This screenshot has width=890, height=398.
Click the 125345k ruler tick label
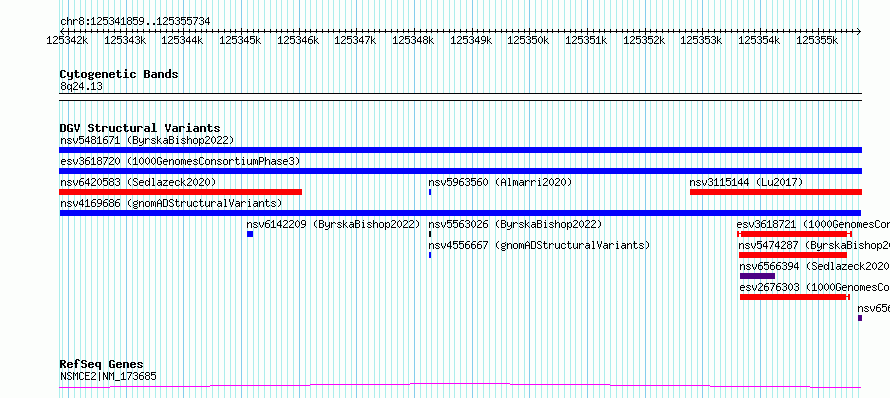click(240, 40)
